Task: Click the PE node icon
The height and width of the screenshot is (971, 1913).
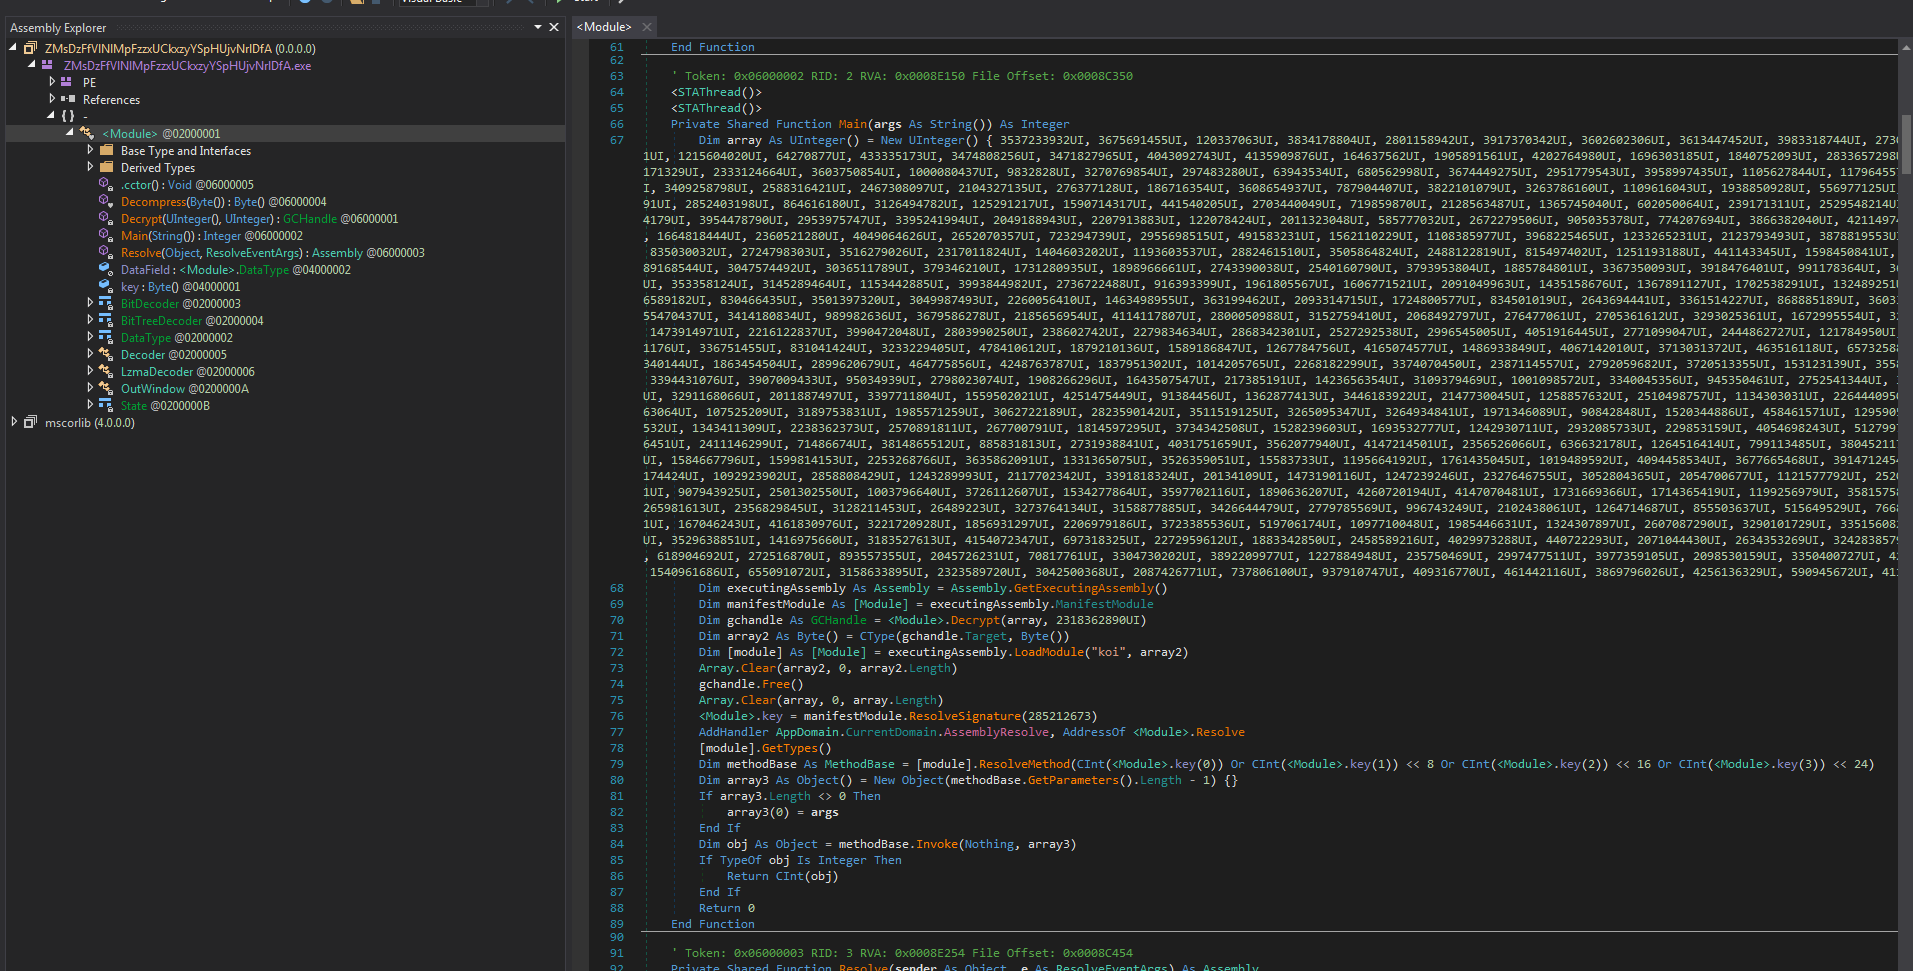Action: point(67,82)
